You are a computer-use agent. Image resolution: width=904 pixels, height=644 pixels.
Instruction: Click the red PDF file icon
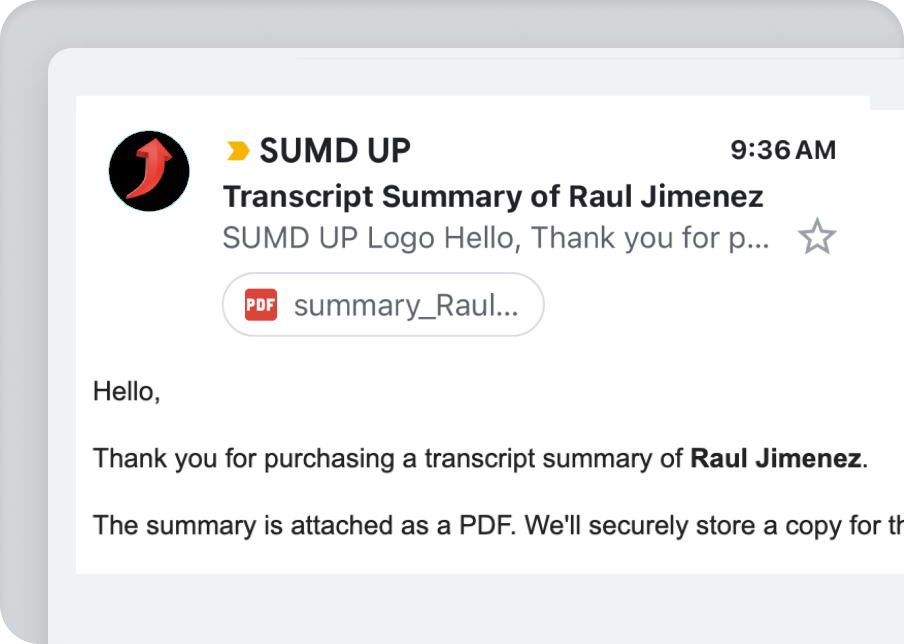(x=261, y=304)
